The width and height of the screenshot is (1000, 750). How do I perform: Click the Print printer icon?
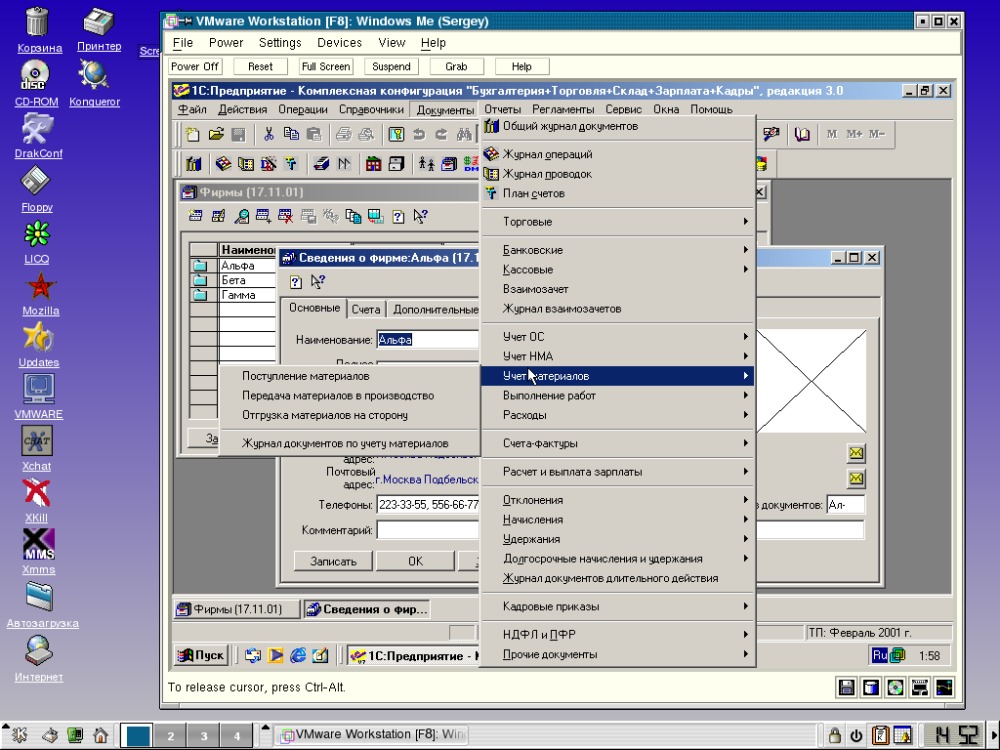click(344, 134)
